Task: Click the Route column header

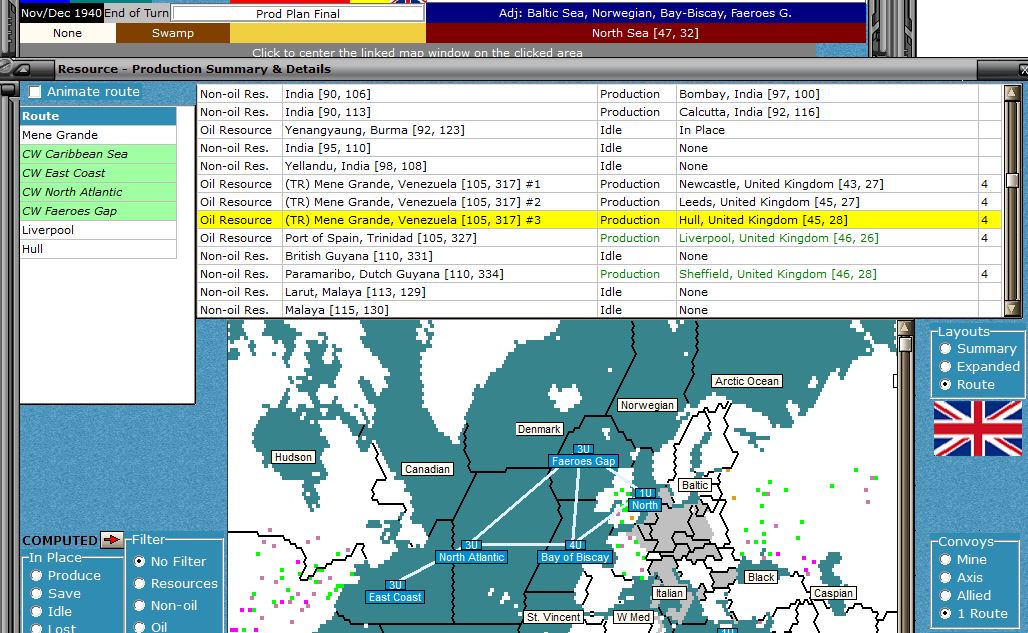Action: [x=98, y=116]
